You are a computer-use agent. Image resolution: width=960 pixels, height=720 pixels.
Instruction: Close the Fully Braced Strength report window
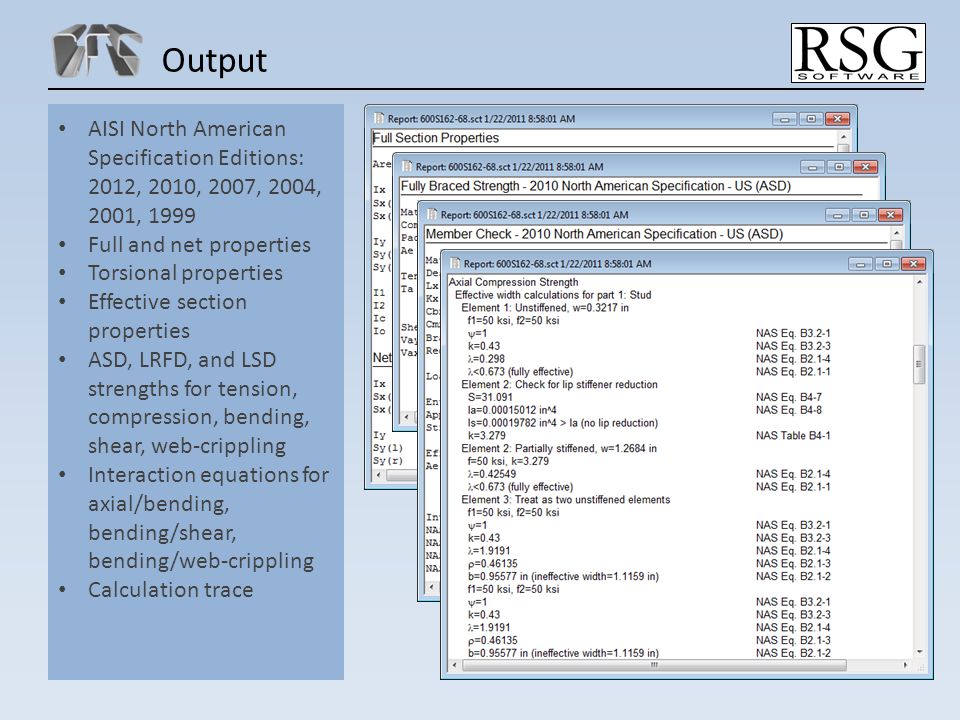click(x=865, y=167)
